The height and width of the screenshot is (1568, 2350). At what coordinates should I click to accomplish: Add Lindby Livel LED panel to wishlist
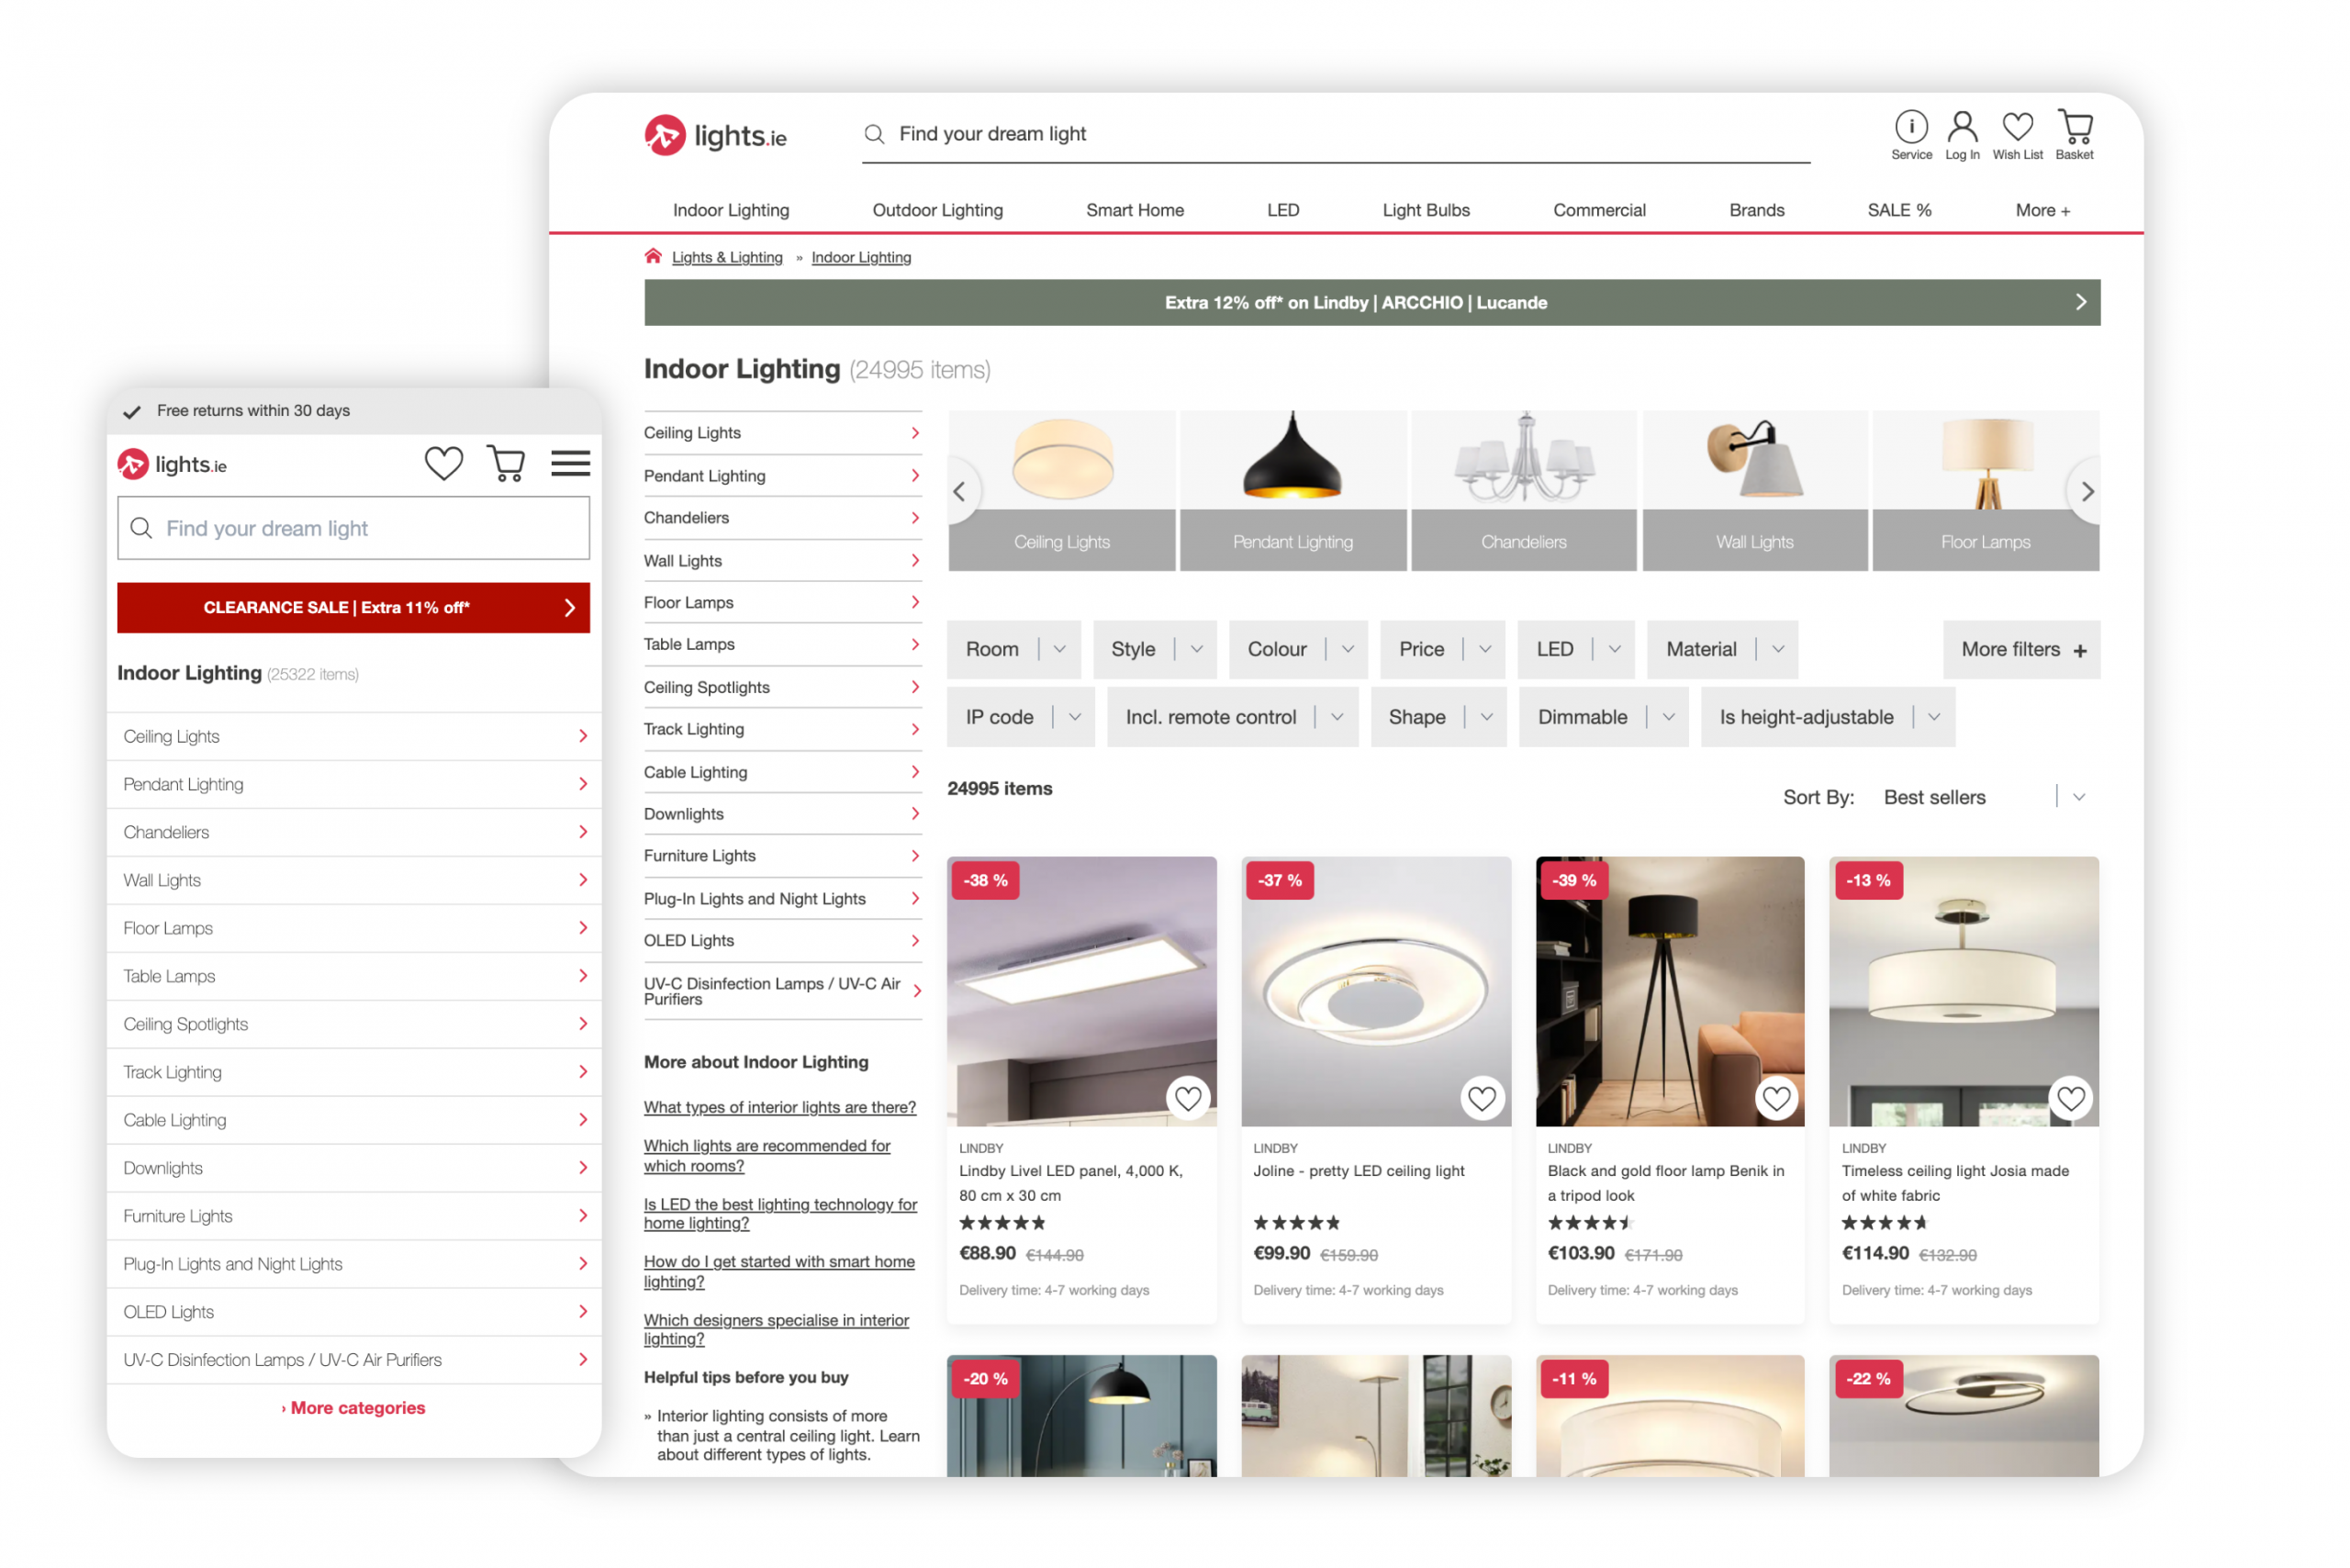[x=1188, y=1097]
